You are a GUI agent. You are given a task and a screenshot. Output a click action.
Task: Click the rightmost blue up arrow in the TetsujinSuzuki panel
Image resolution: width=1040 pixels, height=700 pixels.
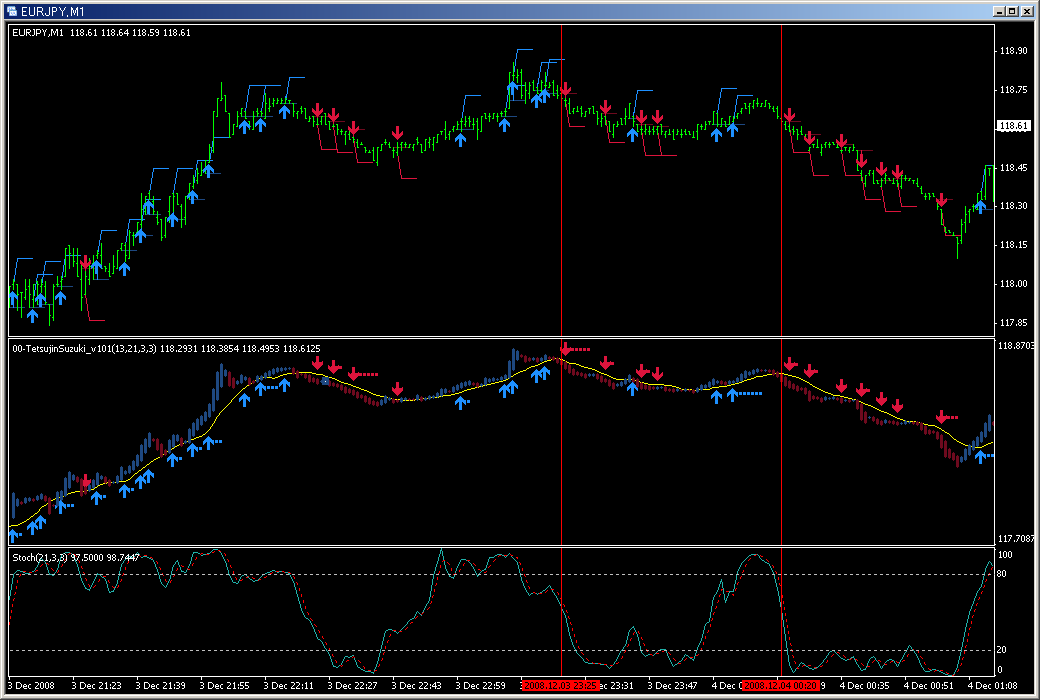tap(980, 456)
